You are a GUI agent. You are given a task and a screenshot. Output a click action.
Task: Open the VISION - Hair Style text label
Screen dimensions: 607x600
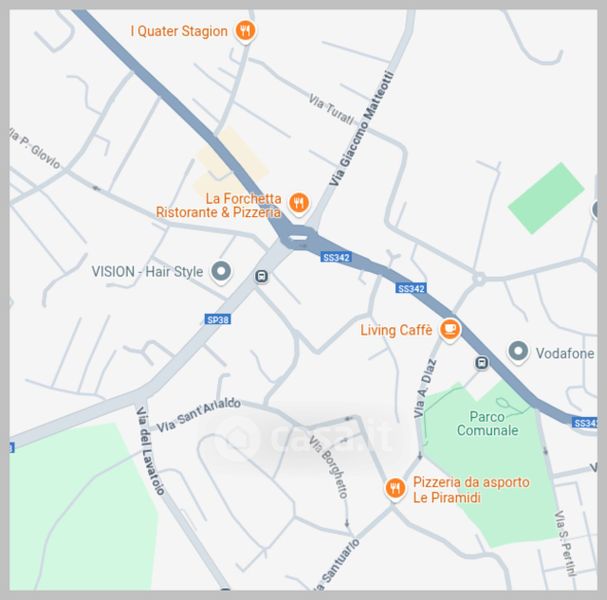[147, 272]
